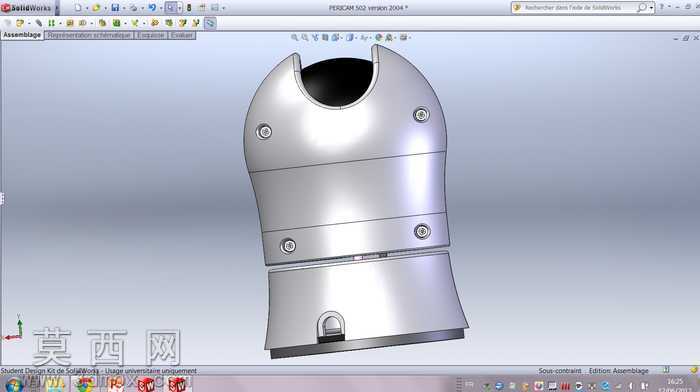Image resolution: width=700 pixels, height=392 pixels.
Task: Open the SolidWorks menu flyout arrow
Action: coord(57,8)
